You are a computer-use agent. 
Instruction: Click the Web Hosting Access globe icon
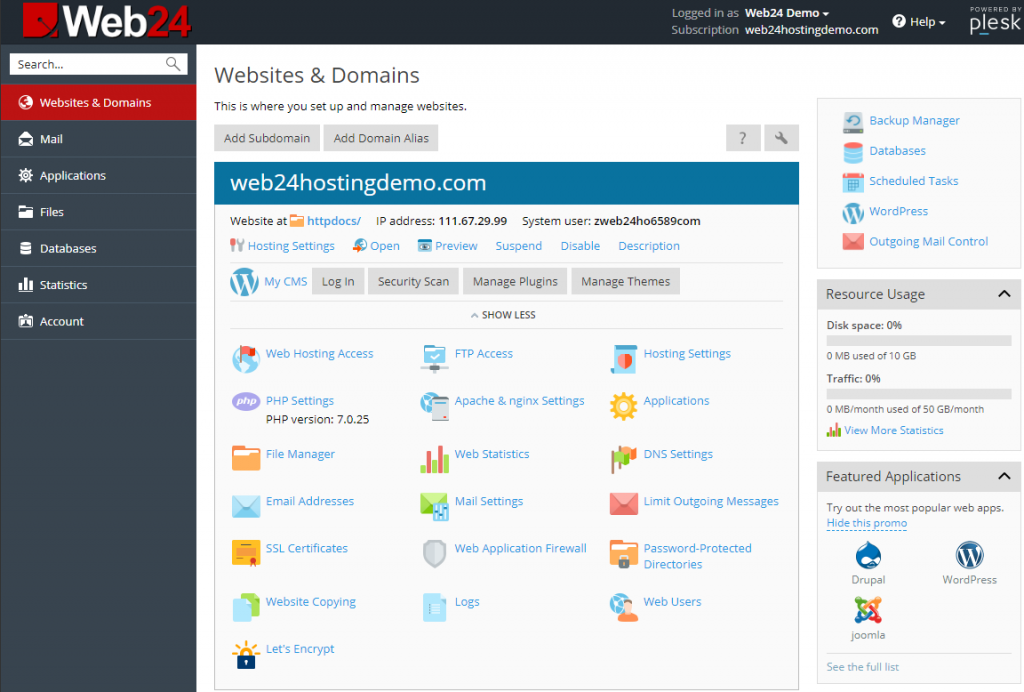click(x=246, y=359)
